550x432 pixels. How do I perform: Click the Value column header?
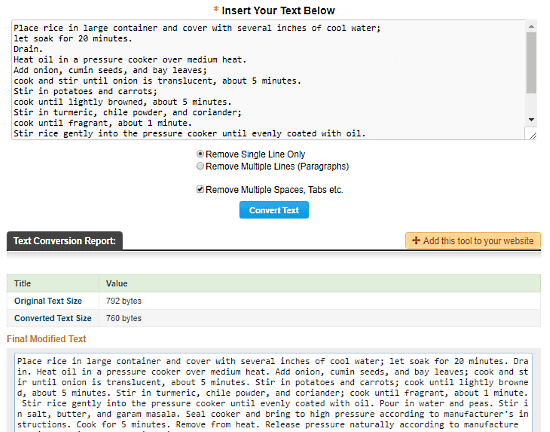tap(116, 283)
